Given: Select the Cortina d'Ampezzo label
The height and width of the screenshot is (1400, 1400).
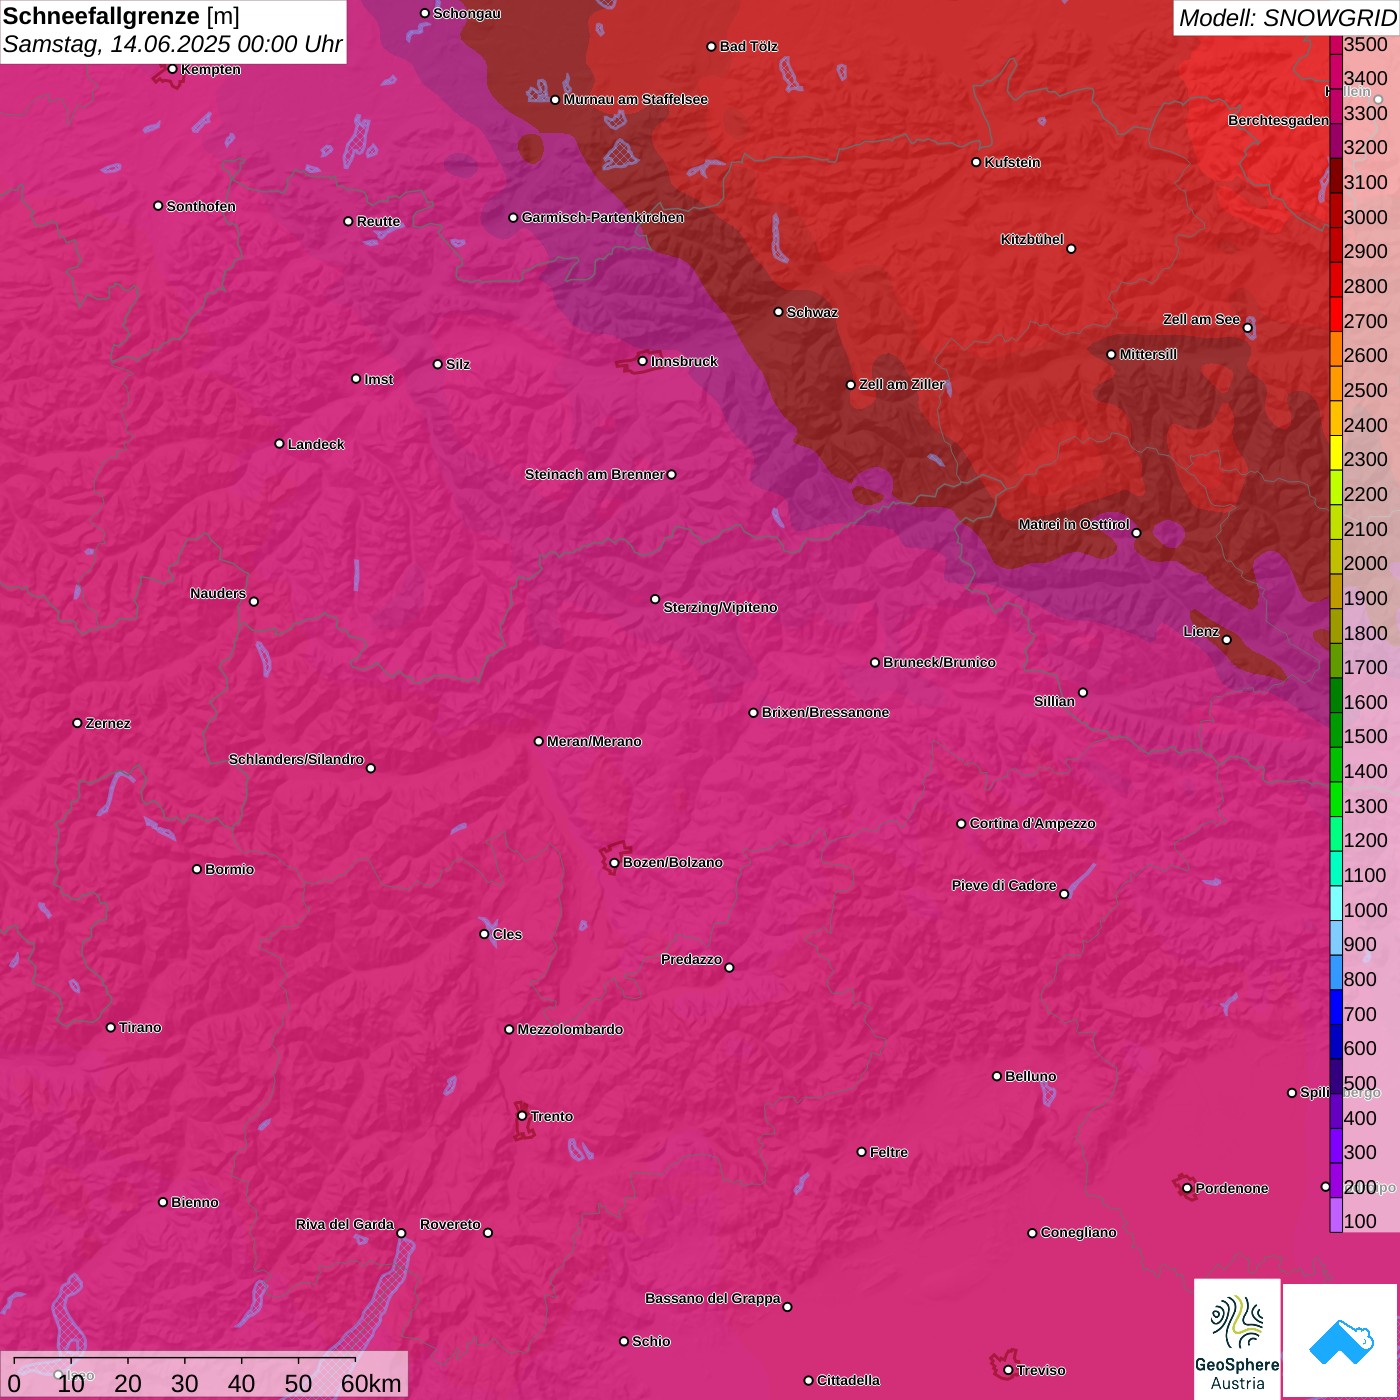Looking at the screenshot, I should 1032,823.
